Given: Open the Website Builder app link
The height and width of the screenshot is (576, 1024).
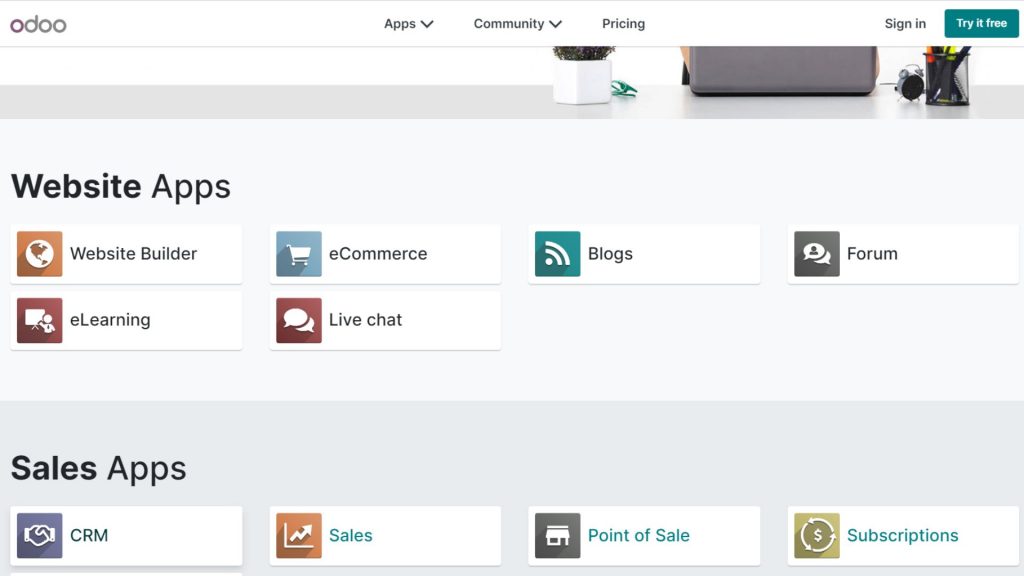Looking at the screenshot, I should point(127,254).
